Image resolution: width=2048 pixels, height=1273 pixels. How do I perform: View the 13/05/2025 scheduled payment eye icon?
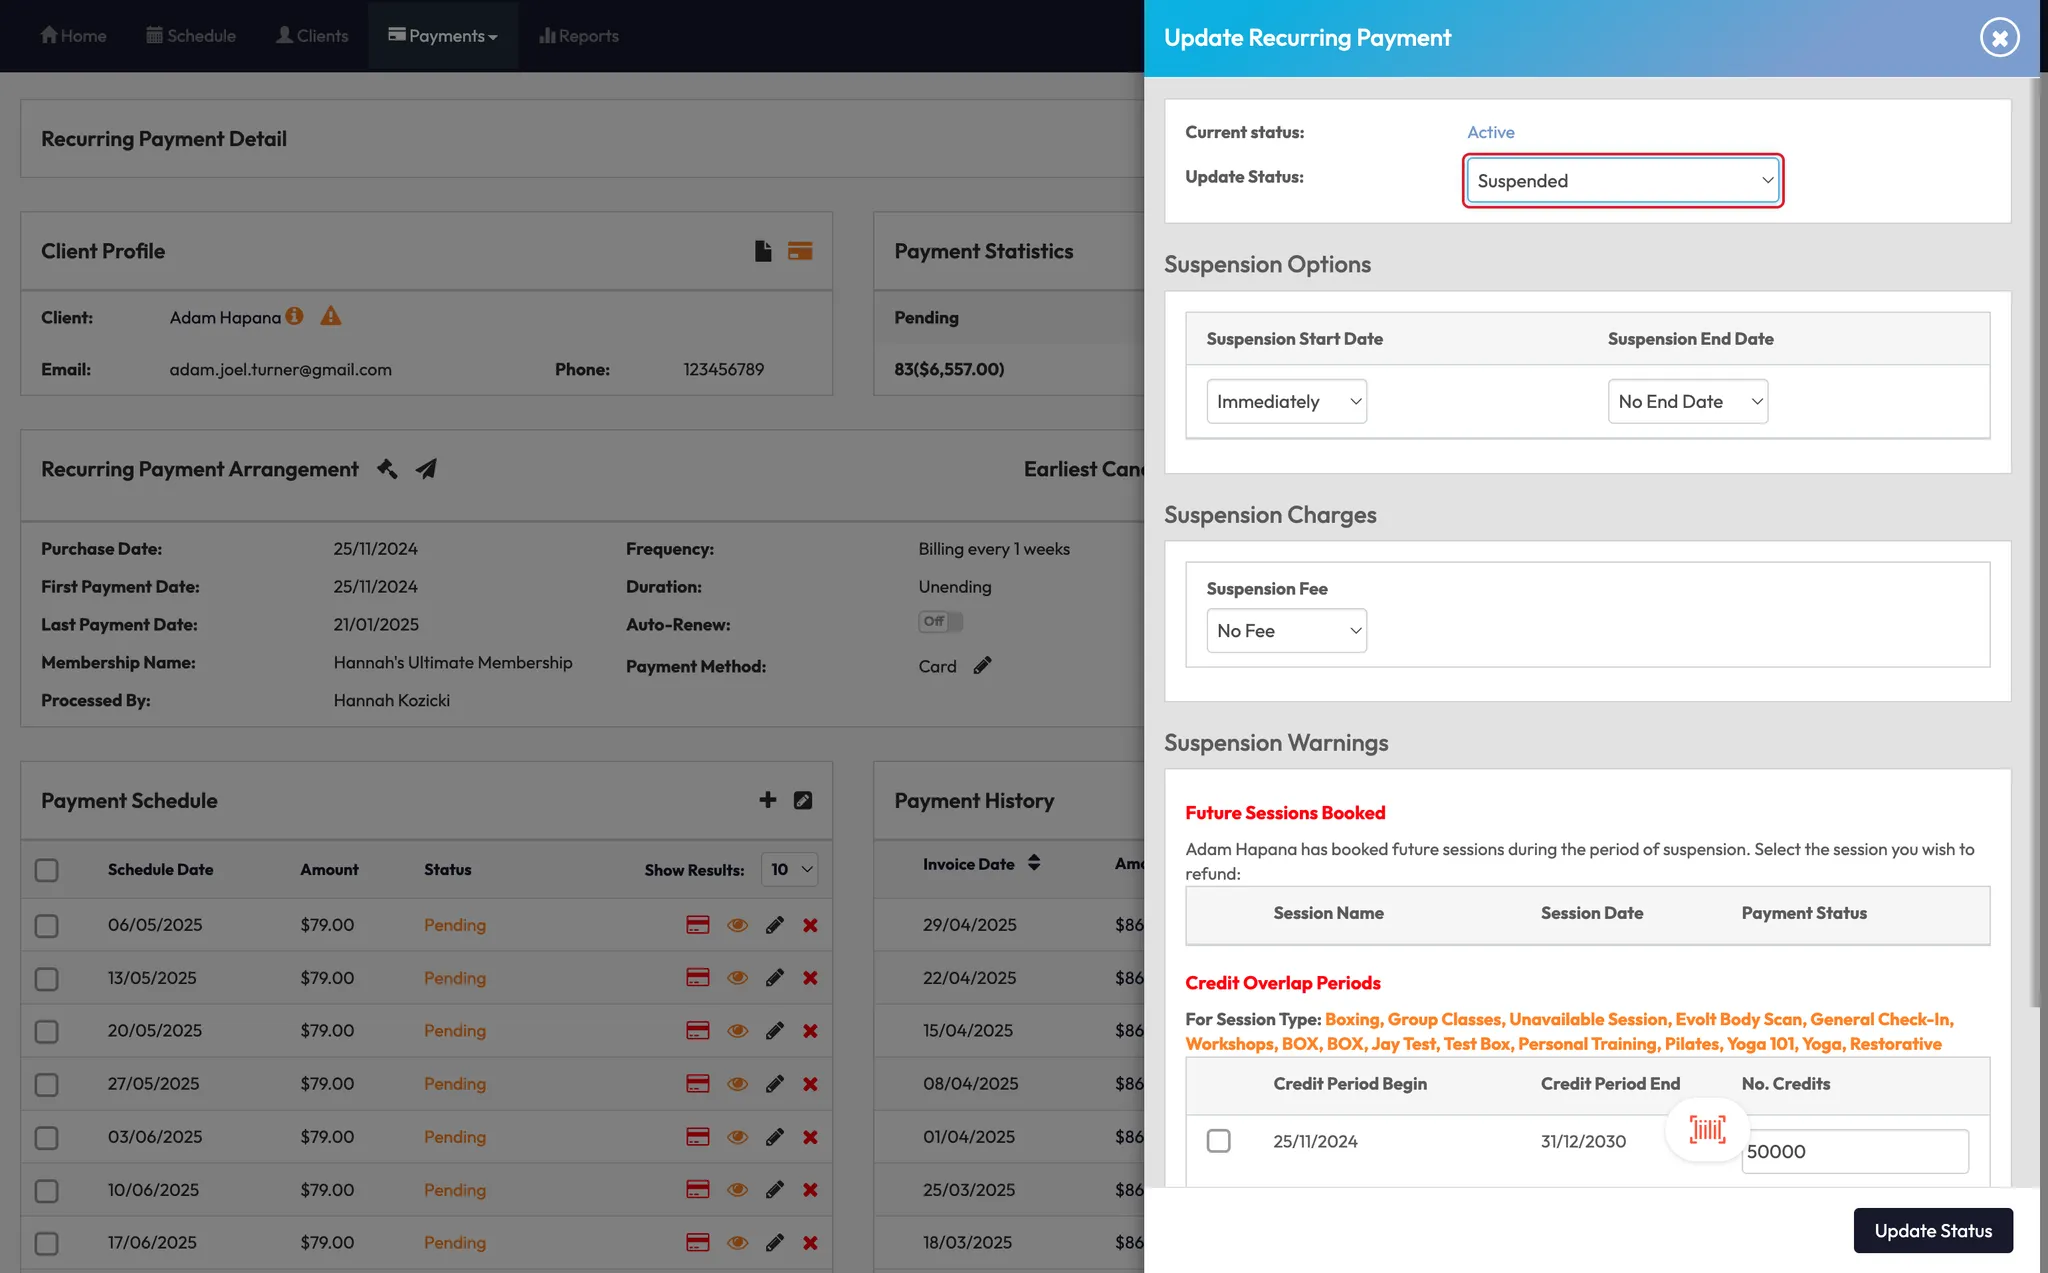pyautogui.click(x=737, y=978)
